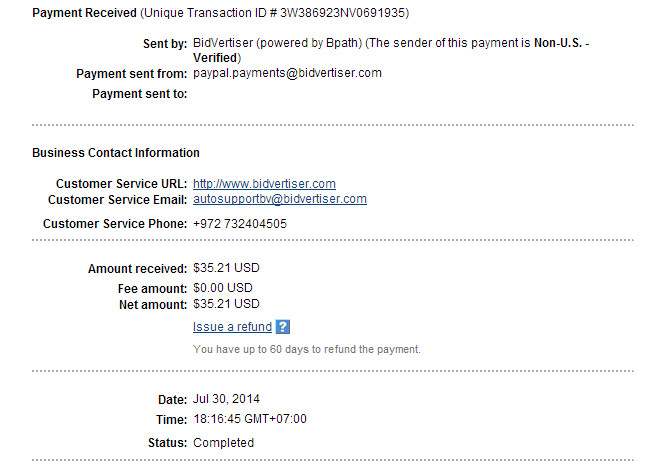Click the Customer Service URL label
Viewport: 664px width, 466px height.
tap(121, 184)
